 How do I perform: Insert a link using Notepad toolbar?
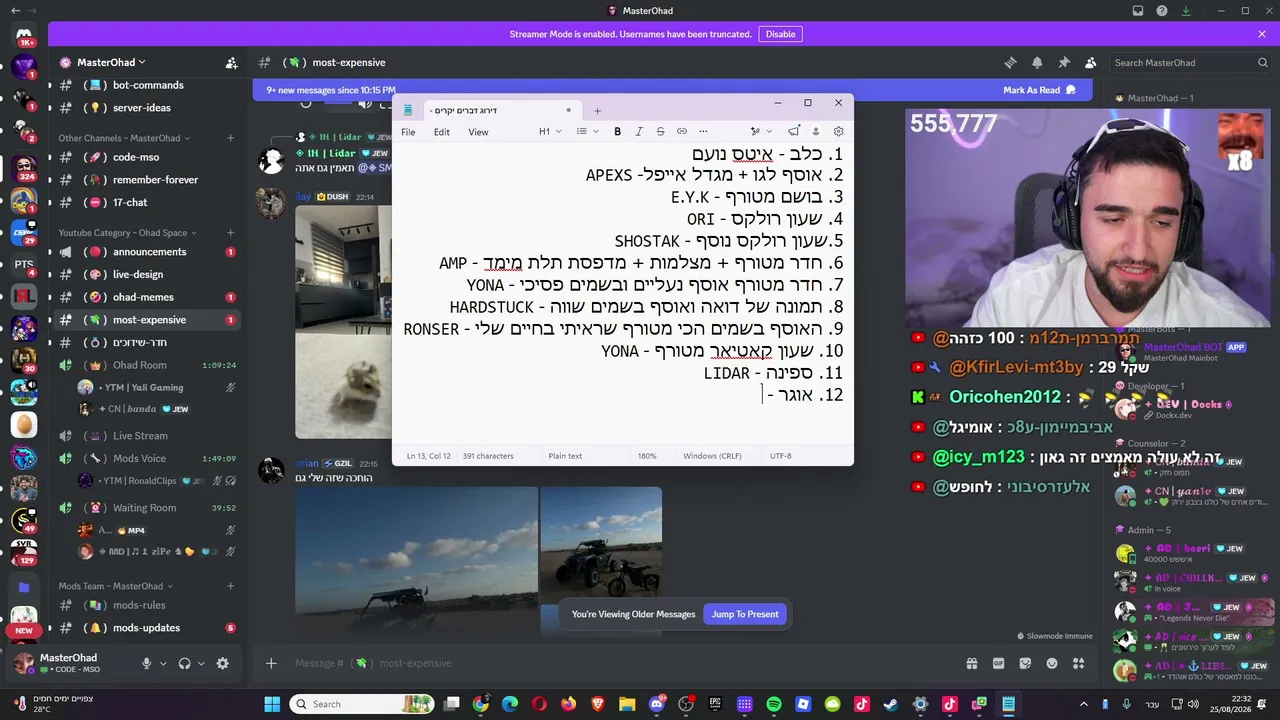tap(682, 132)
